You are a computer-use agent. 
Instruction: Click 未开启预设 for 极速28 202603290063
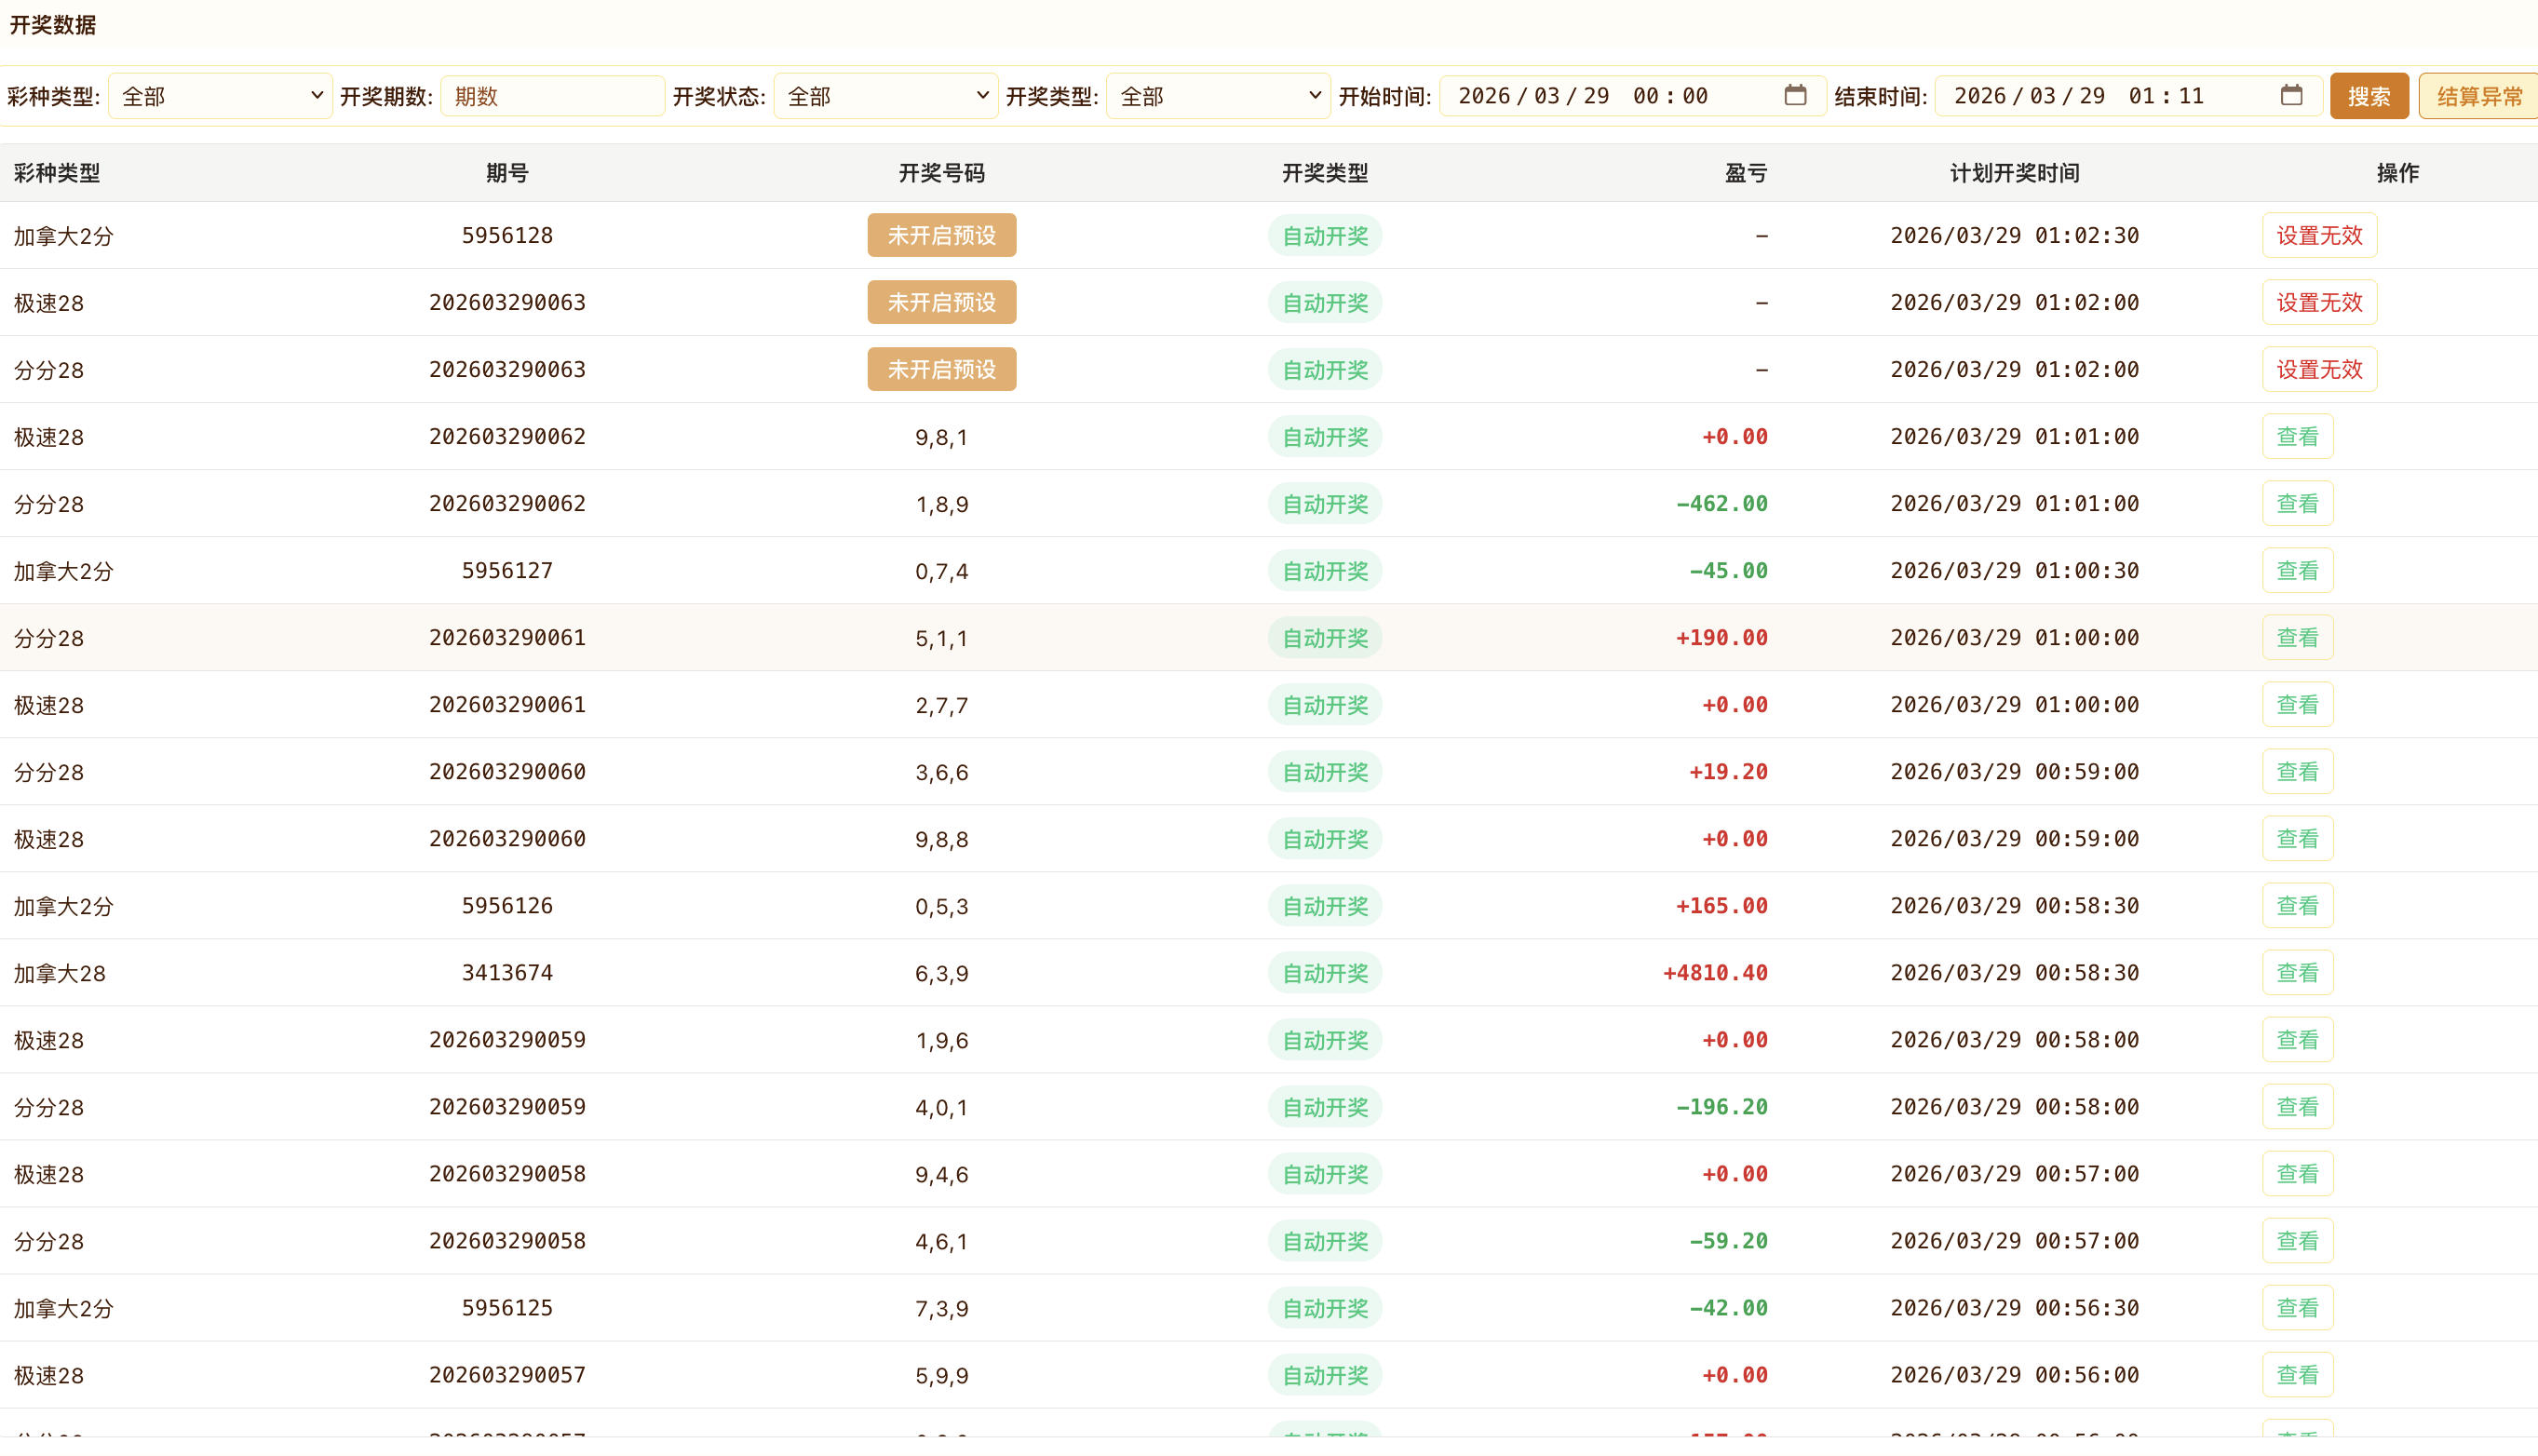941,302
